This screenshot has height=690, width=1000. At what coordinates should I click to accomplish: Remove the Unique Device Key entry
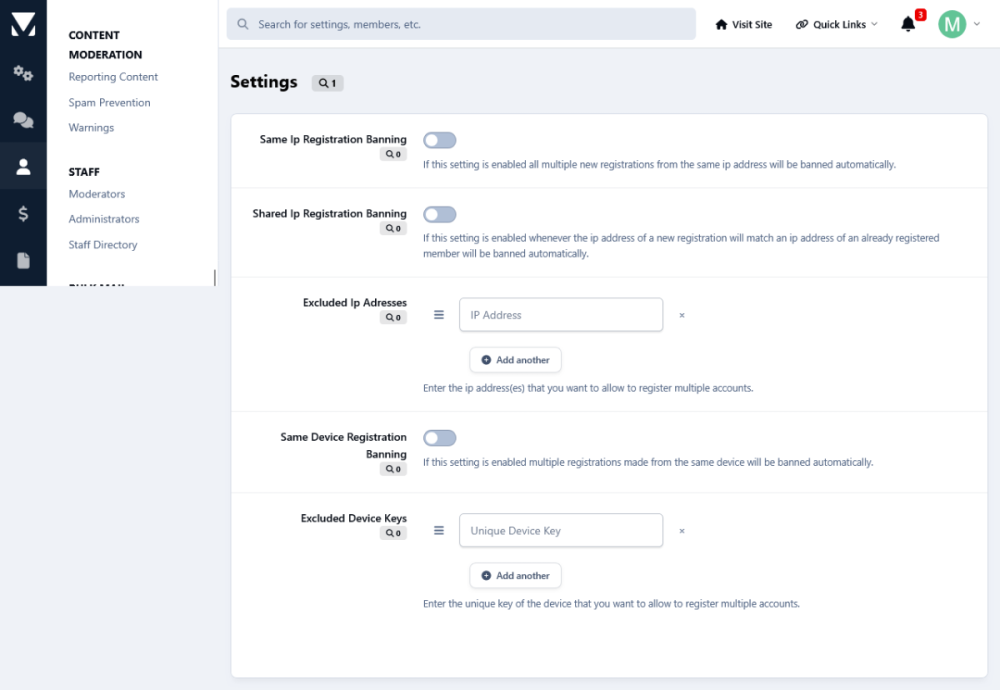(x=682, y=531)
